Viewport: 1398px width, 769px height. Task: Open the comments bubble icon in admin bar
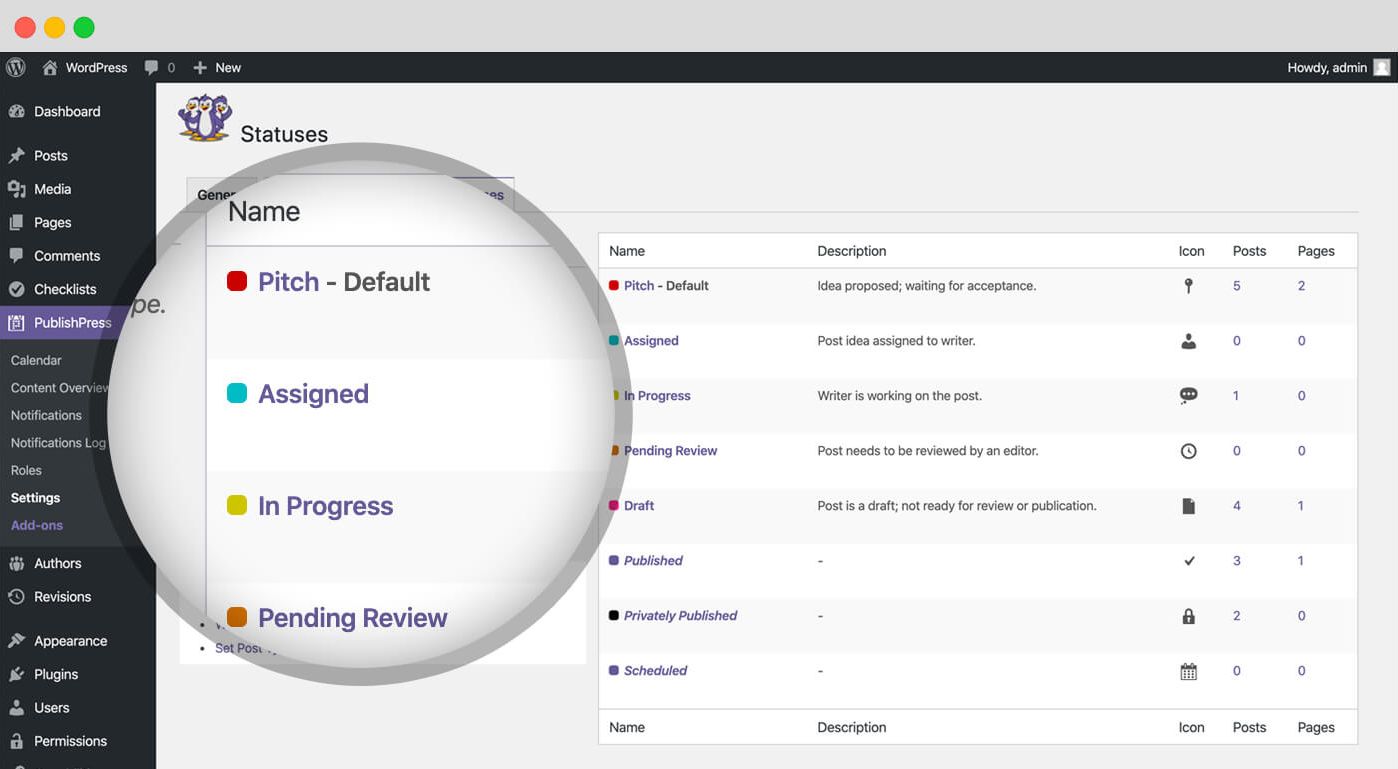(x=151, y=68)
